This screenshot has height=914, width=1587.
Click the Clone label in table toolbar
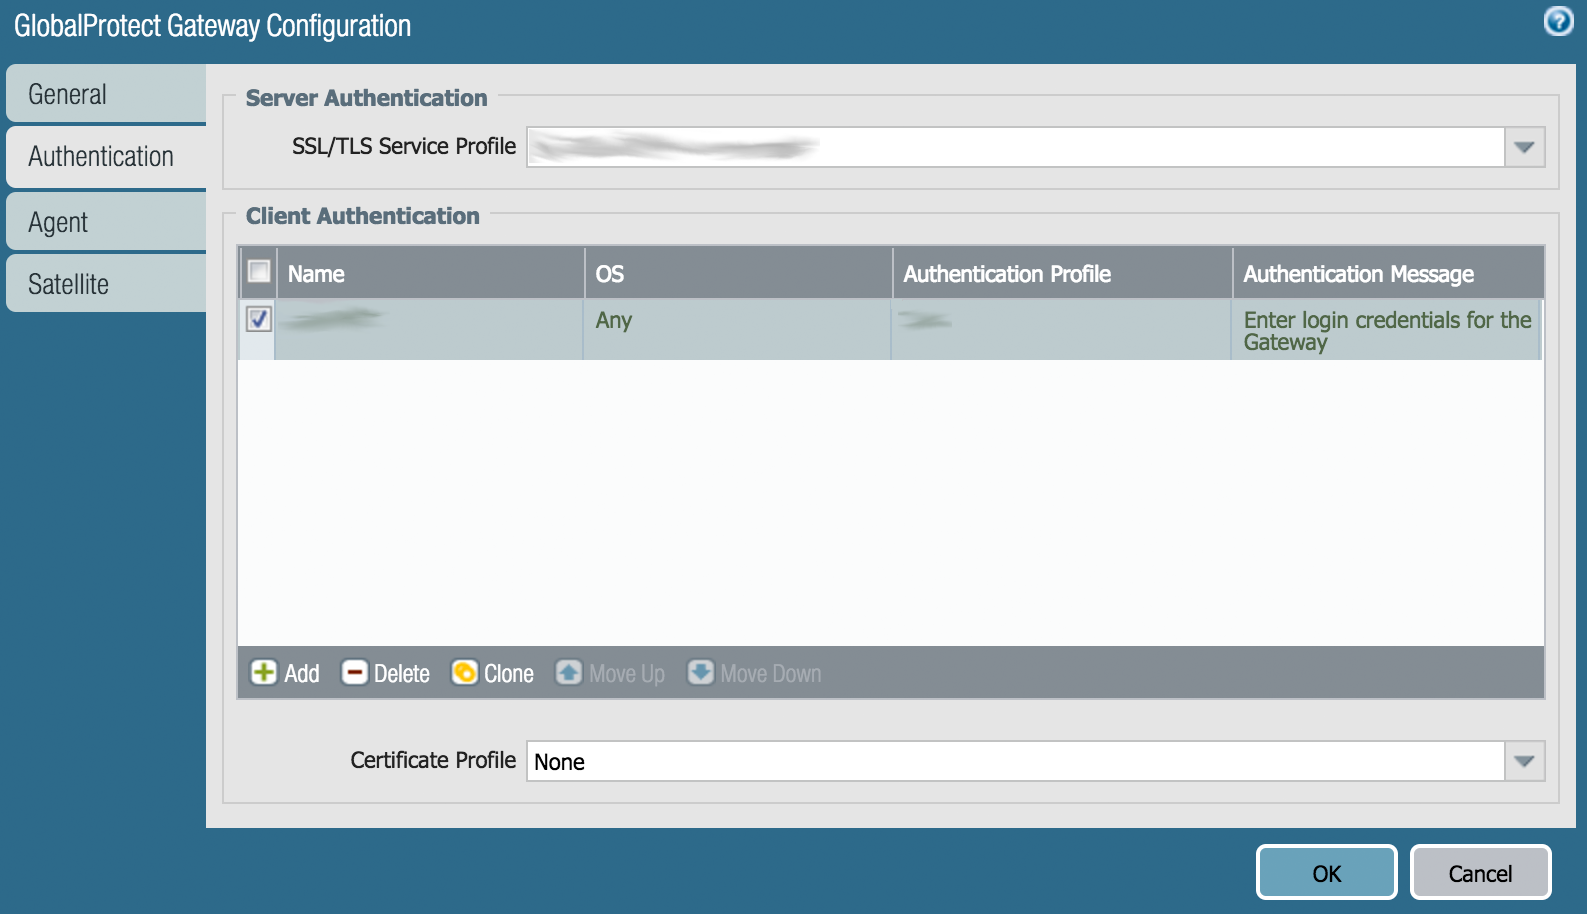pyautogui.click(x=509, y=674)
